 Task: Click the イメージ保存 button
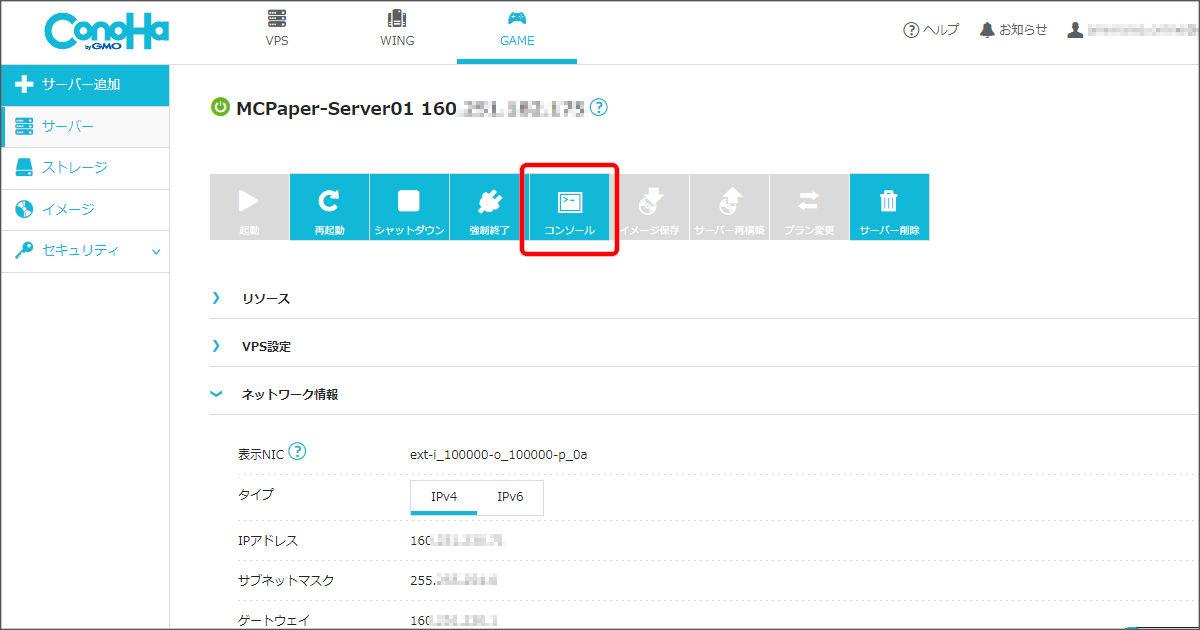[649, 207]
